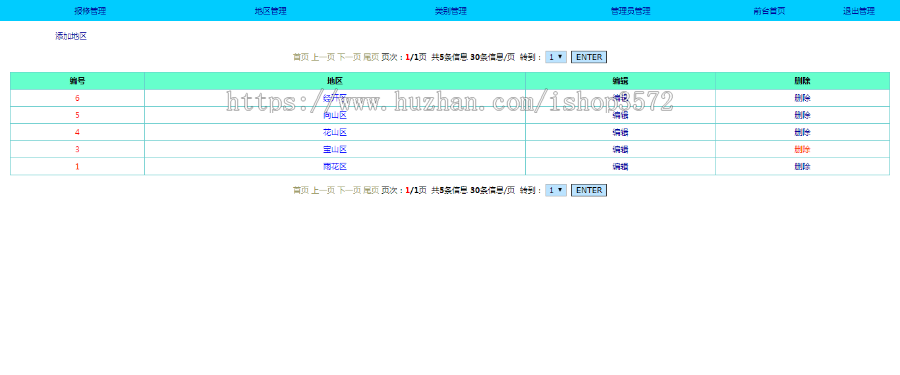Click 编辑 in the row numbered 6

pyautogui.click(x=620, y=98)
